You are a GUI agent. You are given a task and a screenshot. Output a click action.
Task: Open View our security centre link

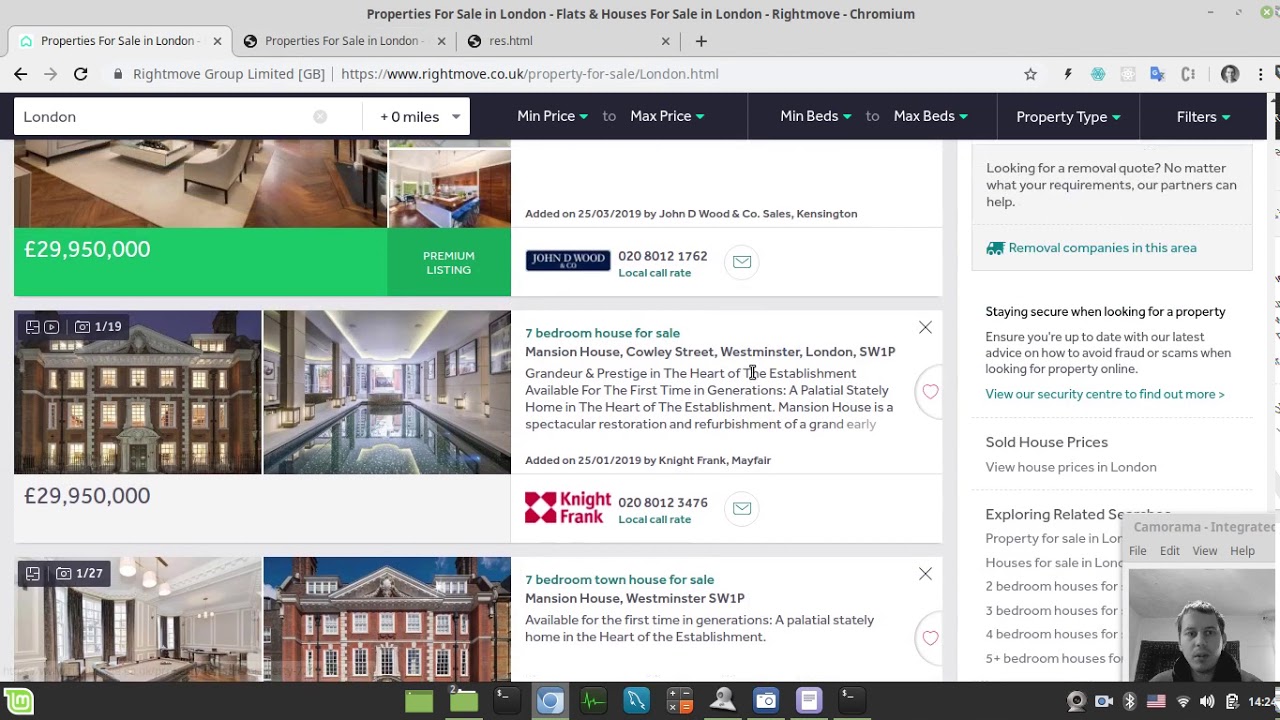(x=1104, y=394)
